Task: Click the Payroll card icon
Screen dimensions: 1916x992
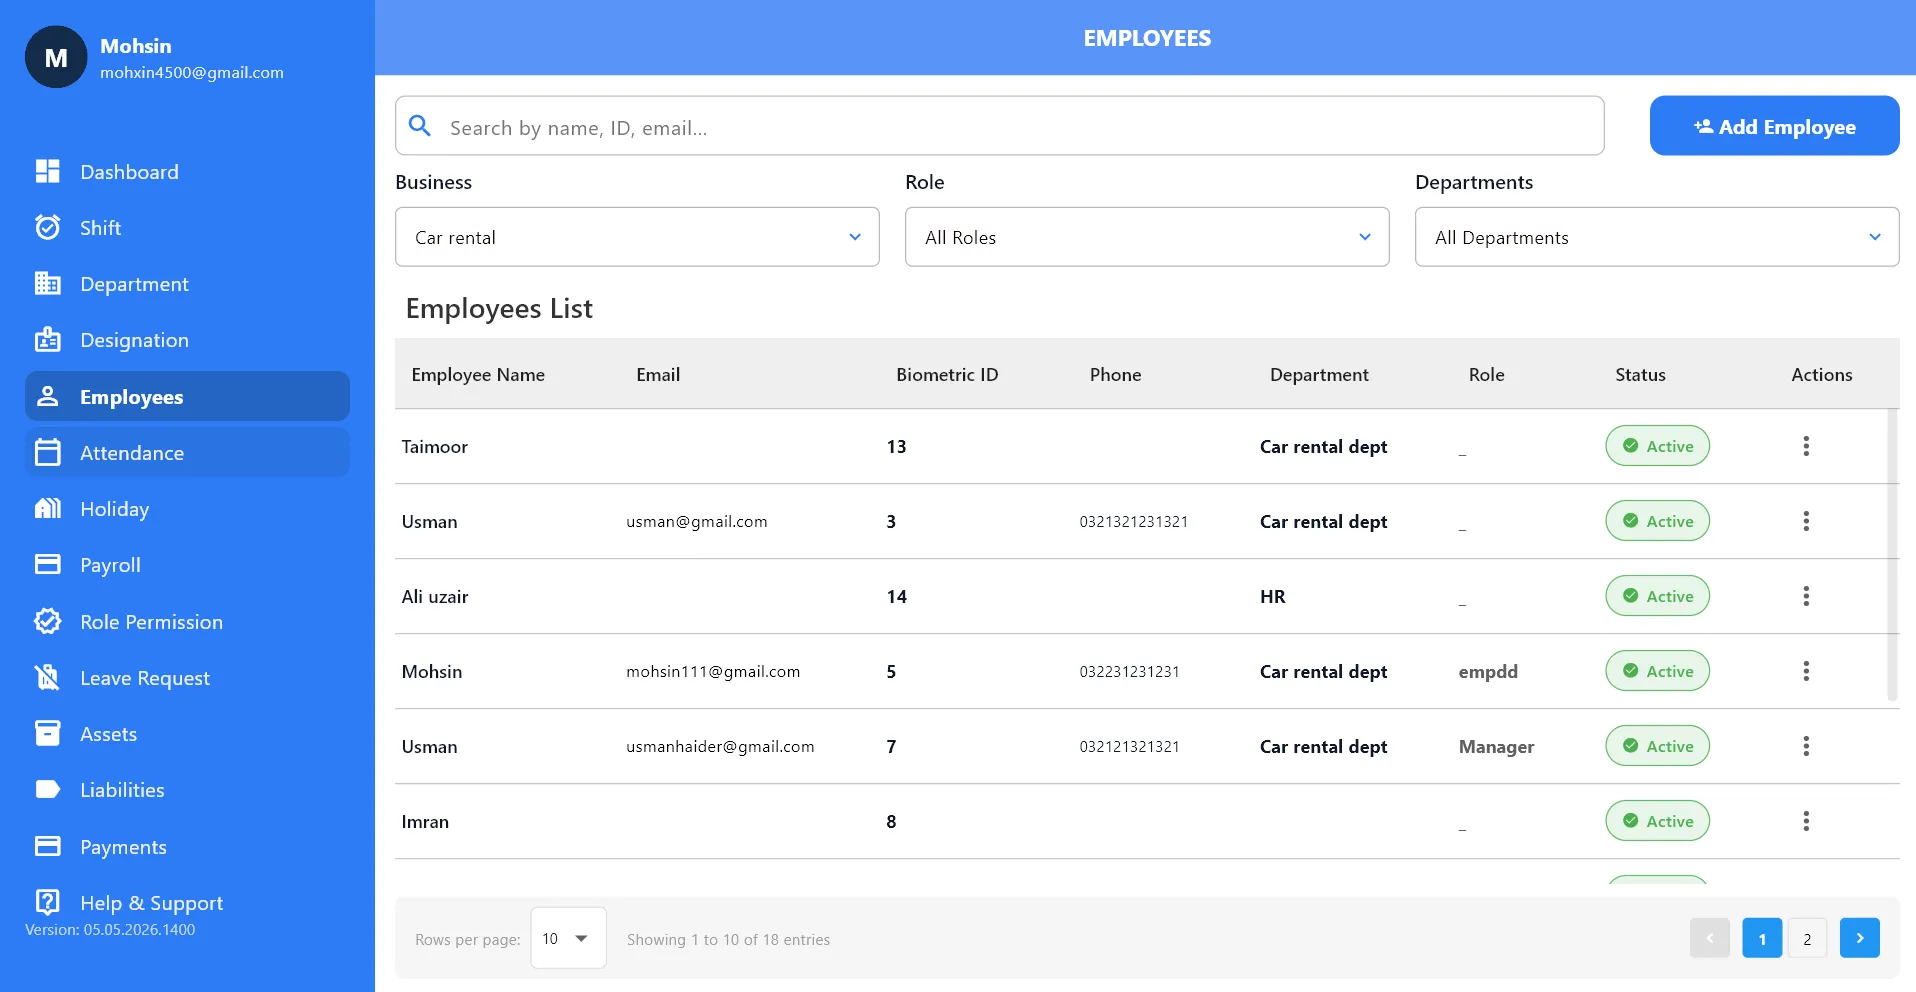Action: pos(47,565)
